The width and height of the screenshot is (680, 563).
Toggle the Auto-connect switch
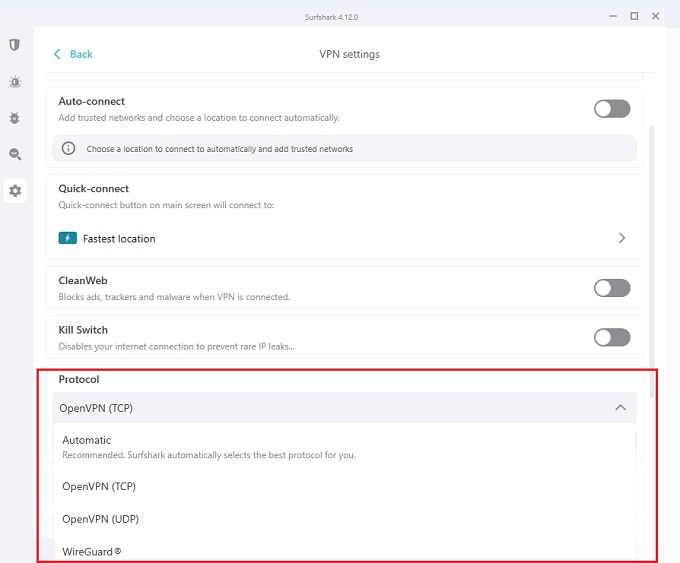pyautogui.click(x=612, y=108)
